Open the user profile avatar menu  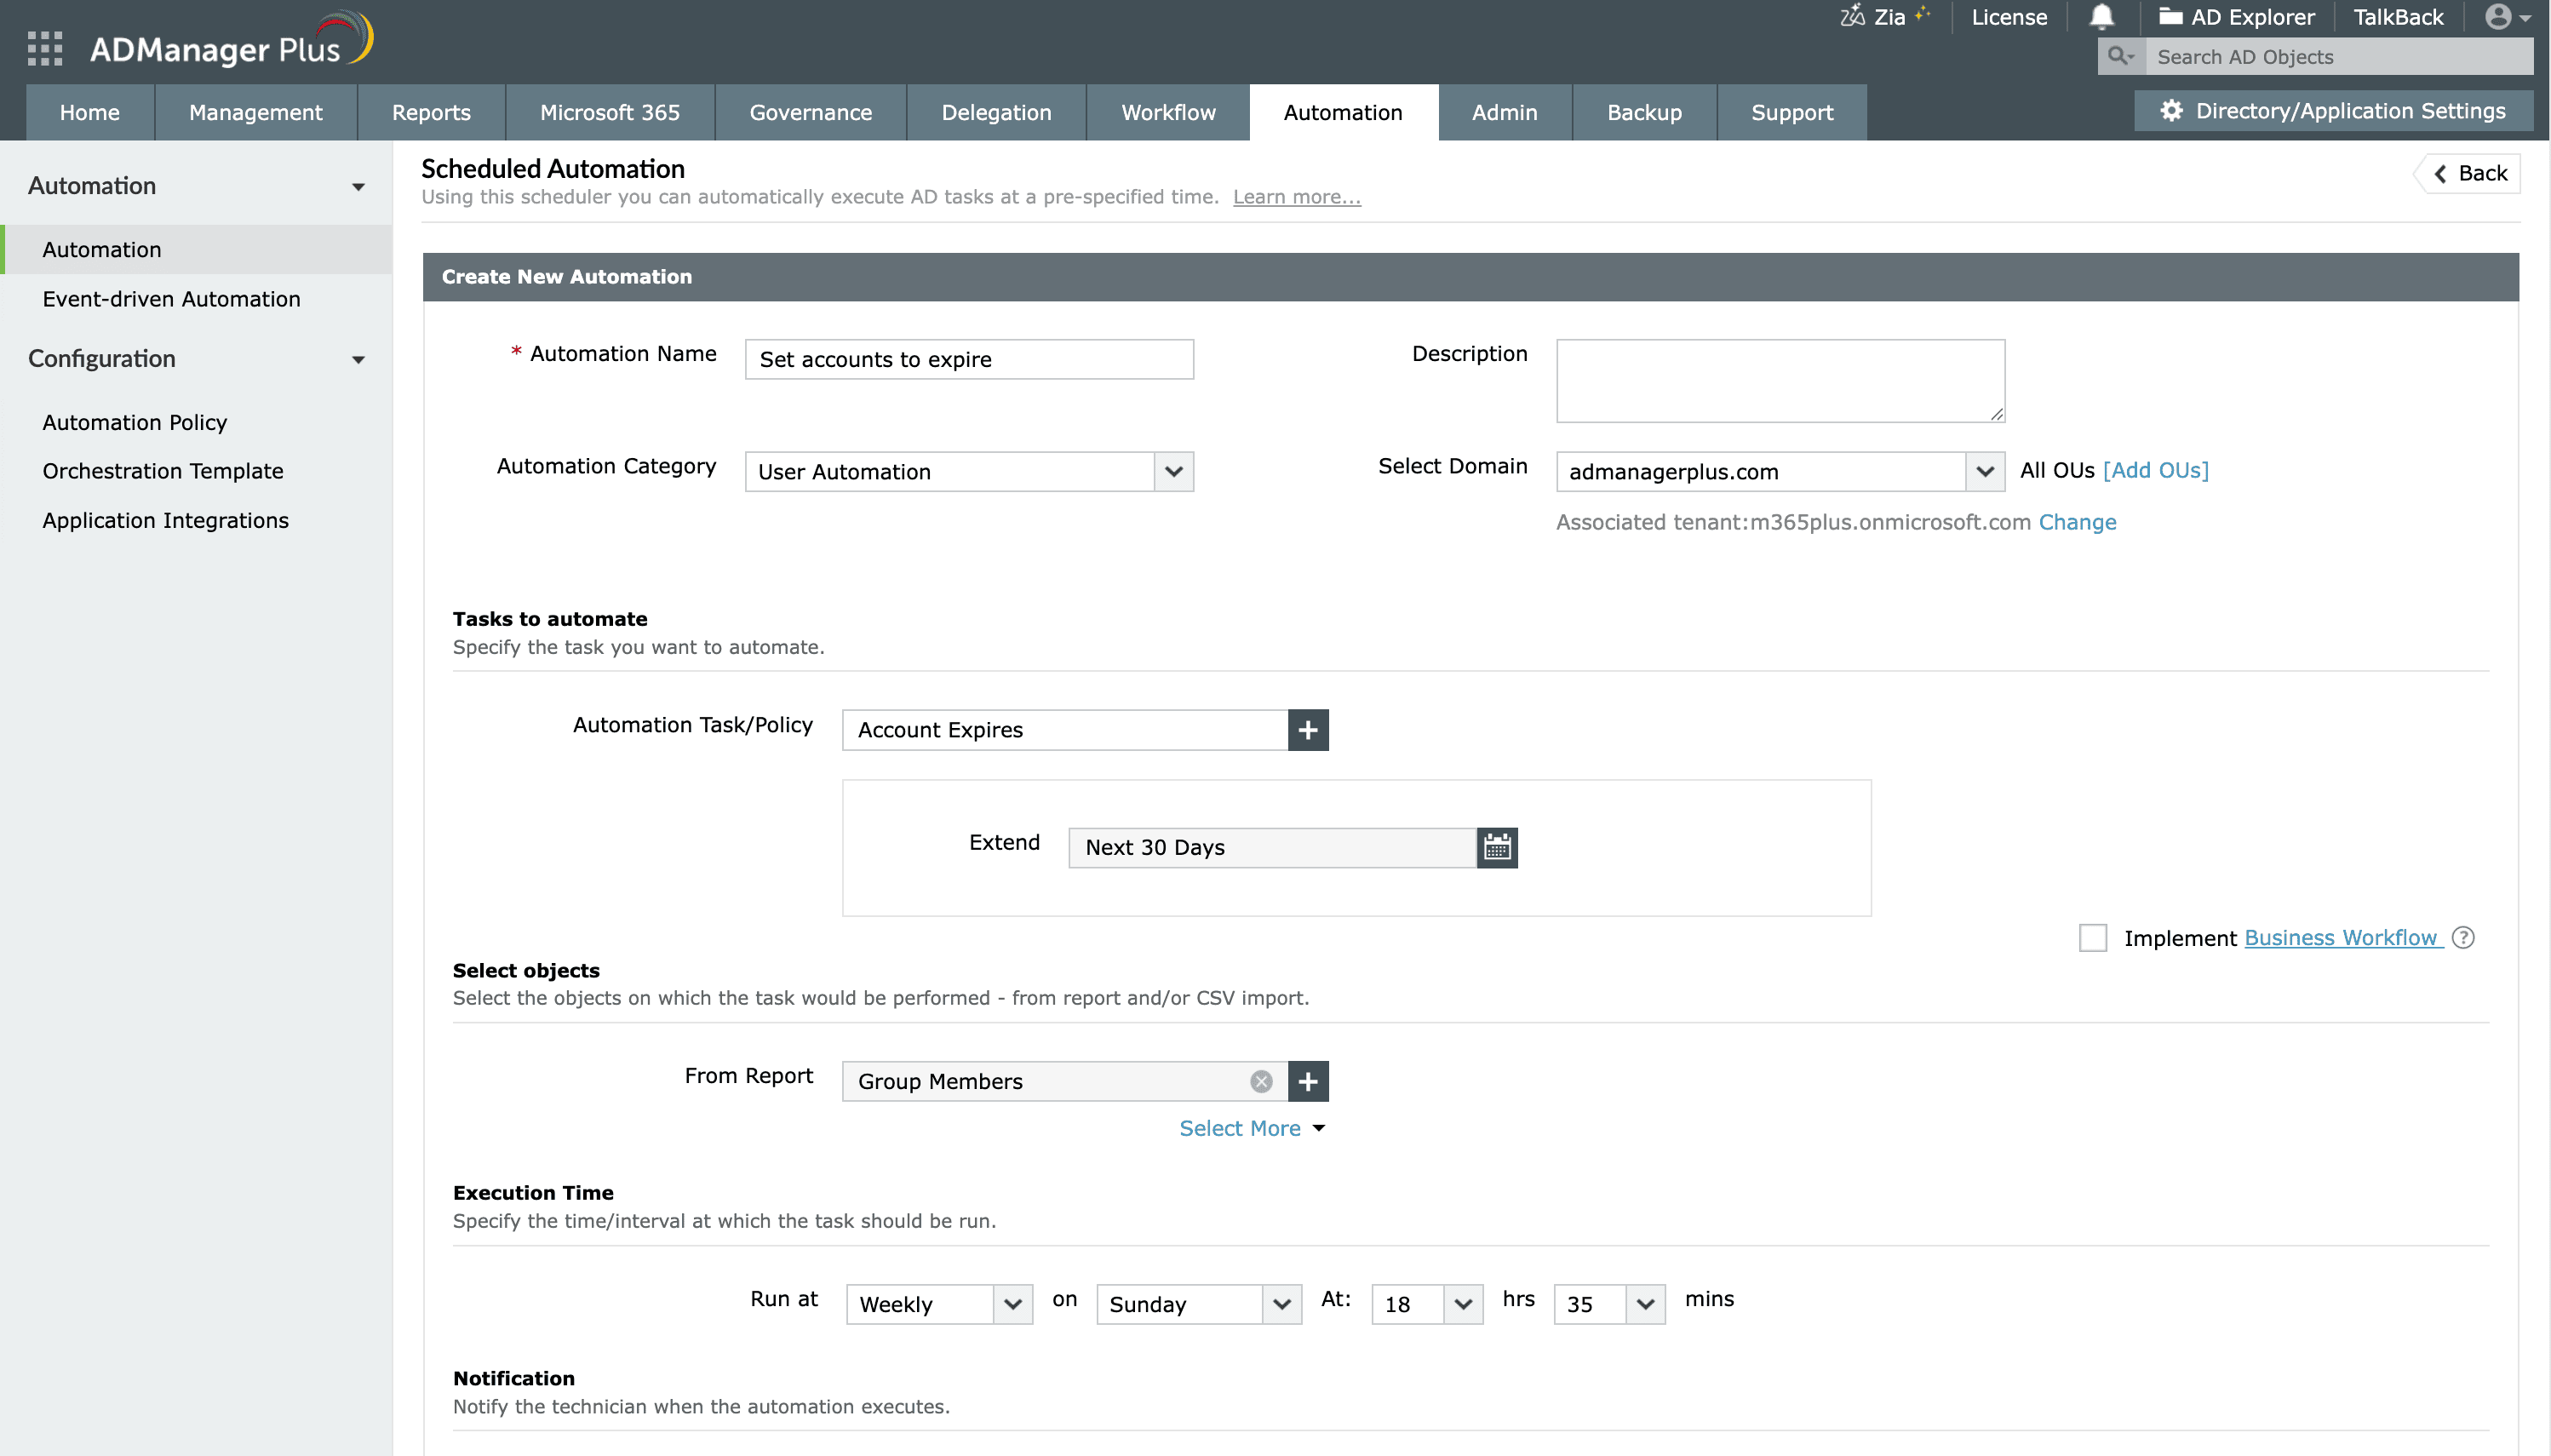2506,17
